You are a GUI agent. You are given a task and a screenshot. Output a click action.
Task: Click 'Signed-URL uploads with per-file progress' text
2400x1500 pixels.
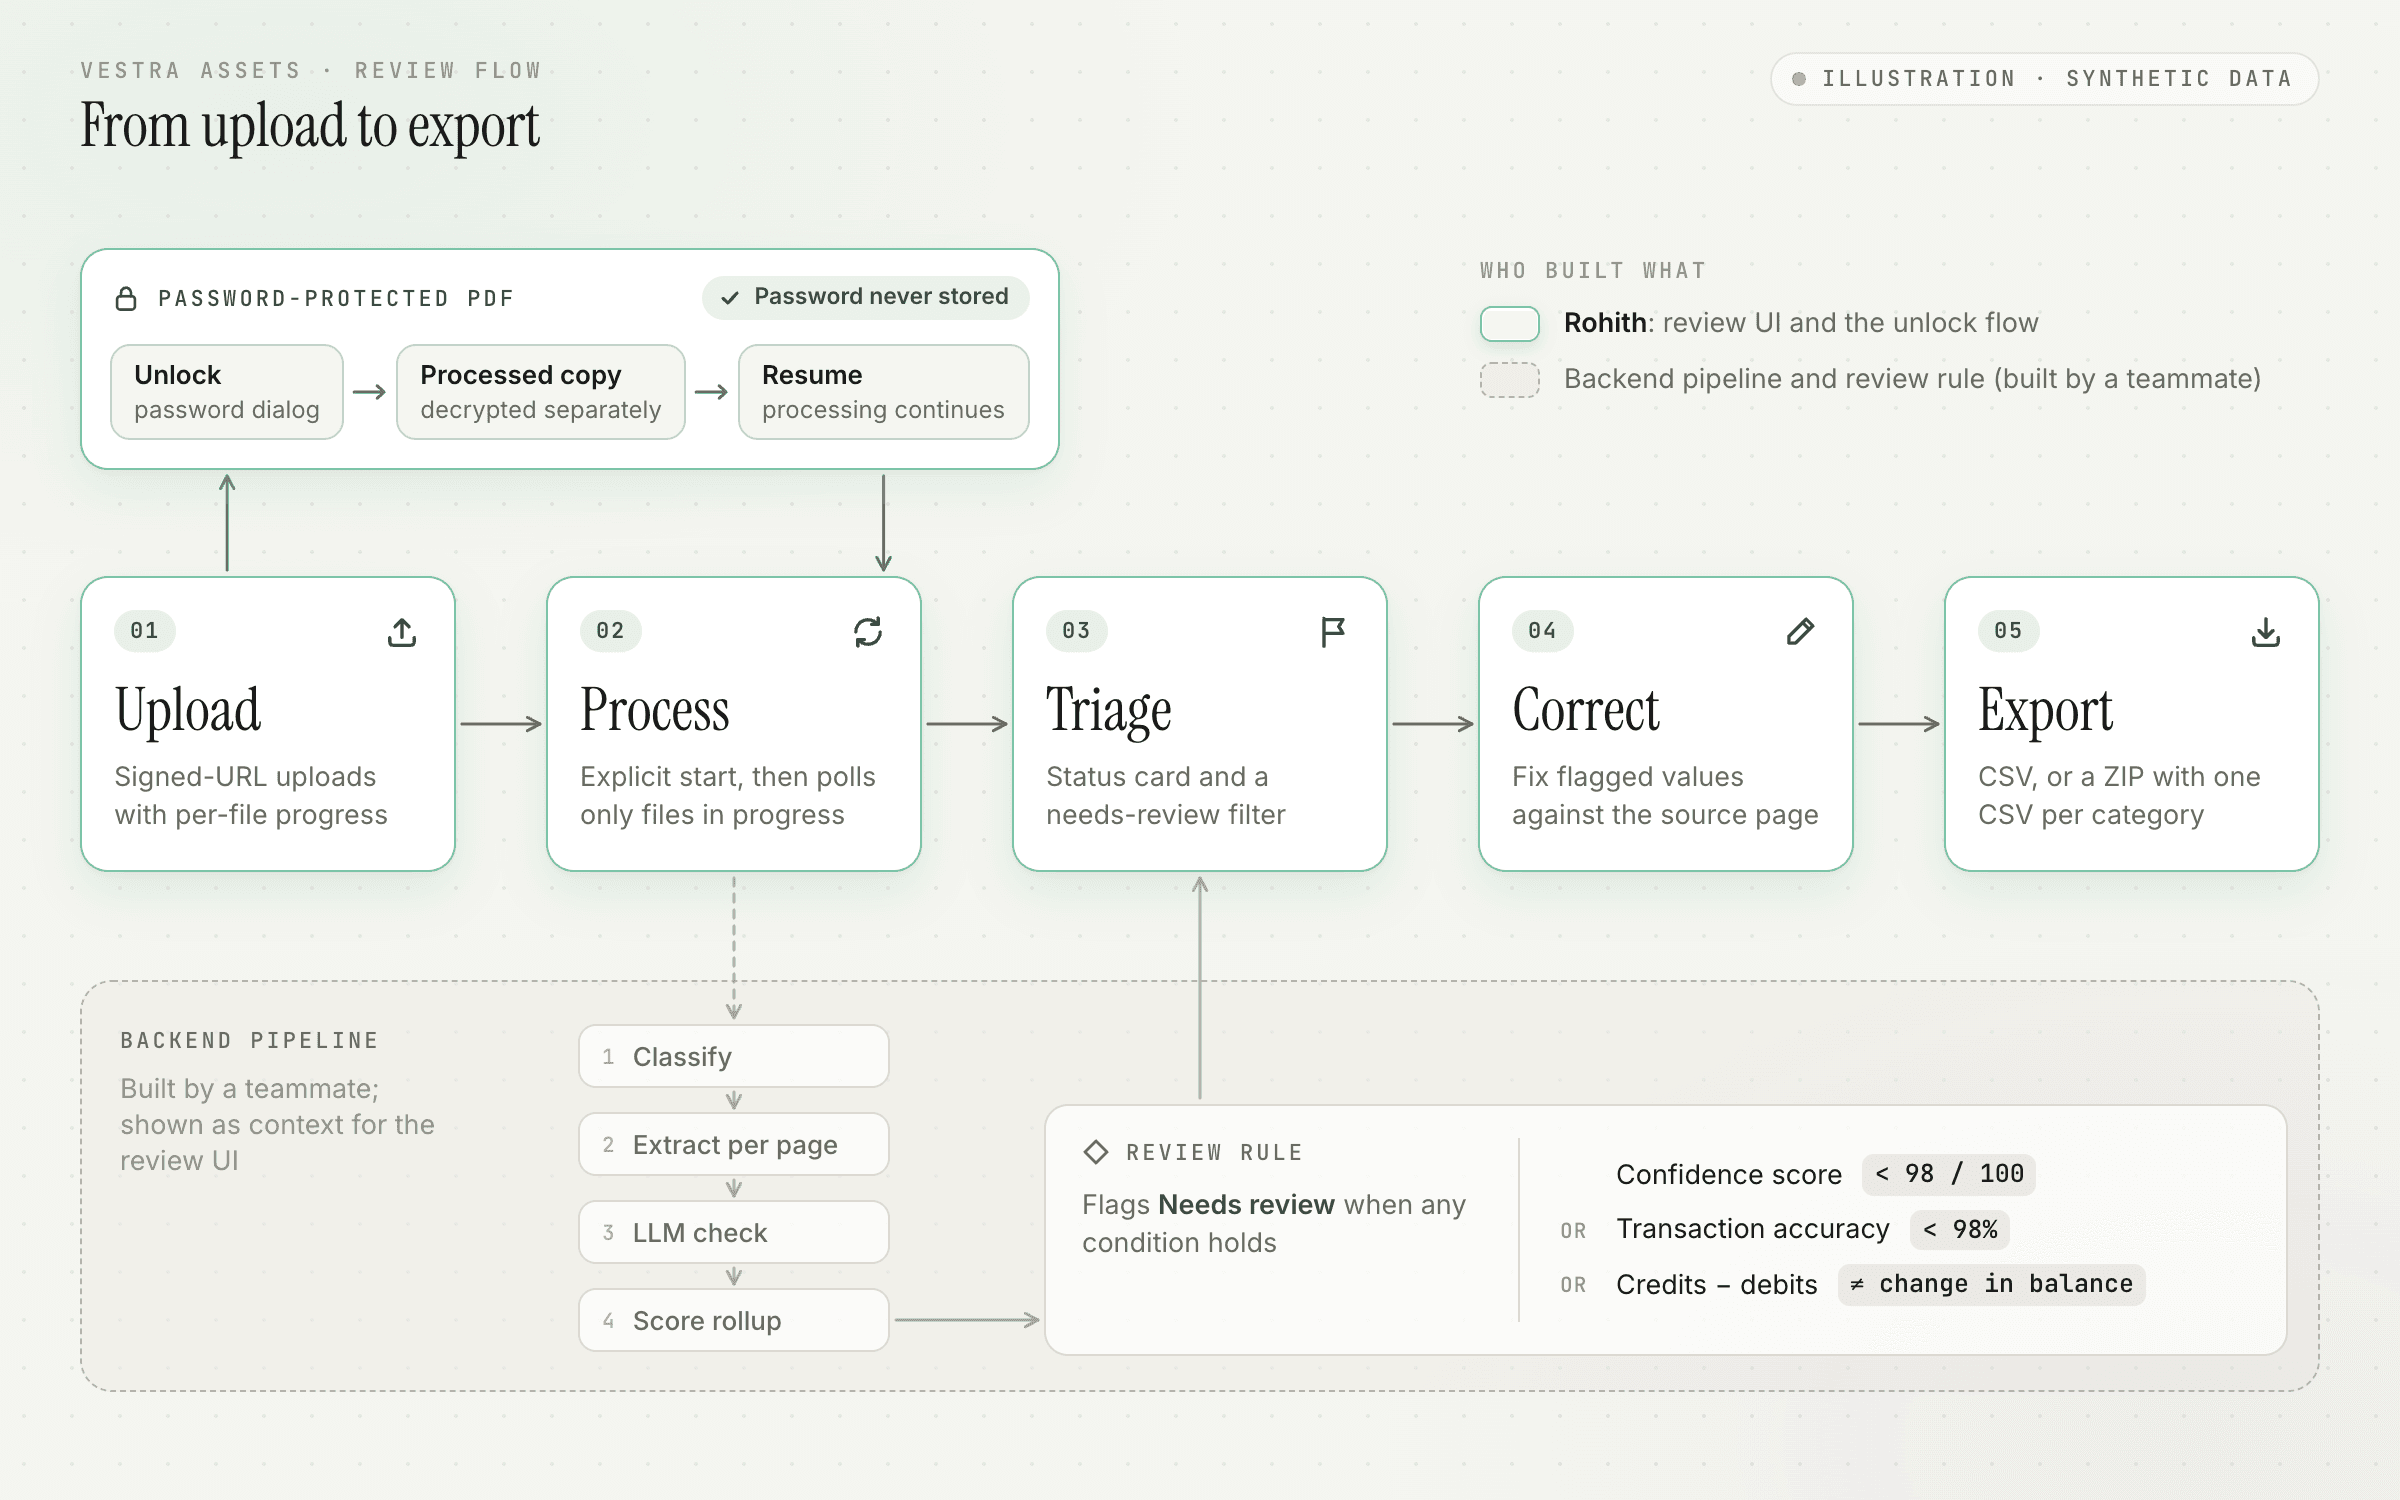coord(251,796)
